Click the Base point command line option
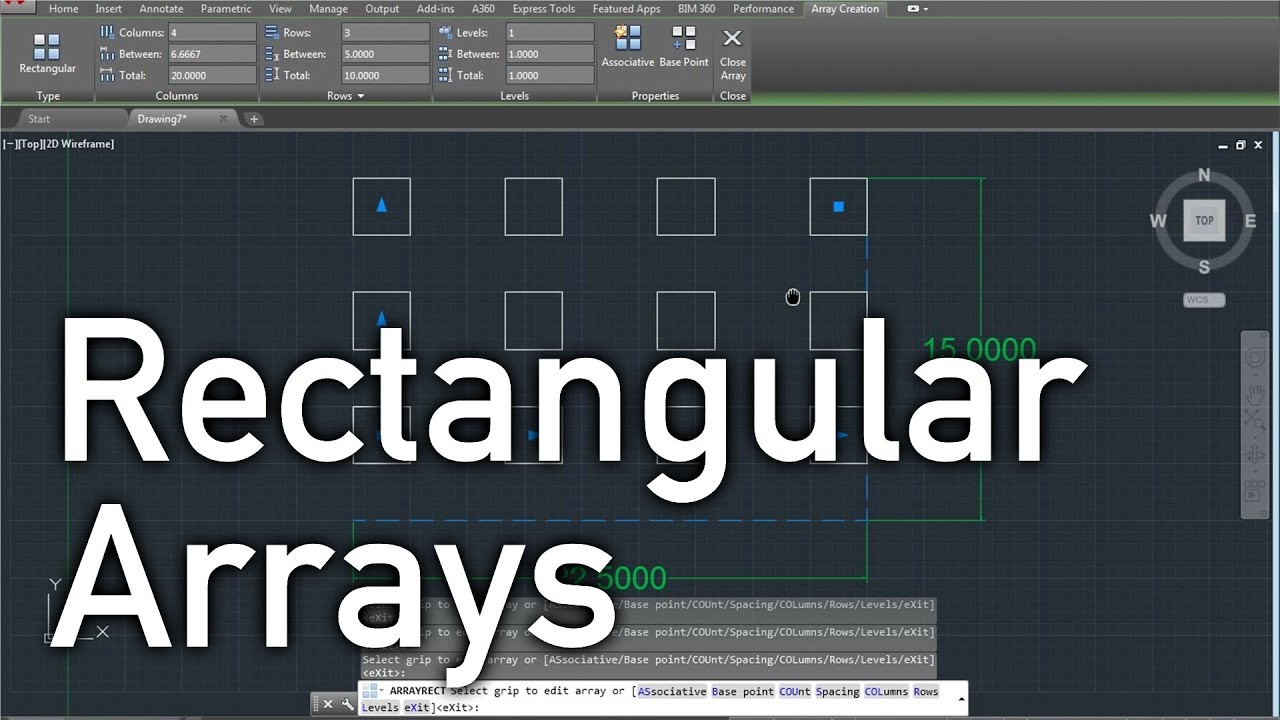The image size is (1280, 720). pos(743,692)
